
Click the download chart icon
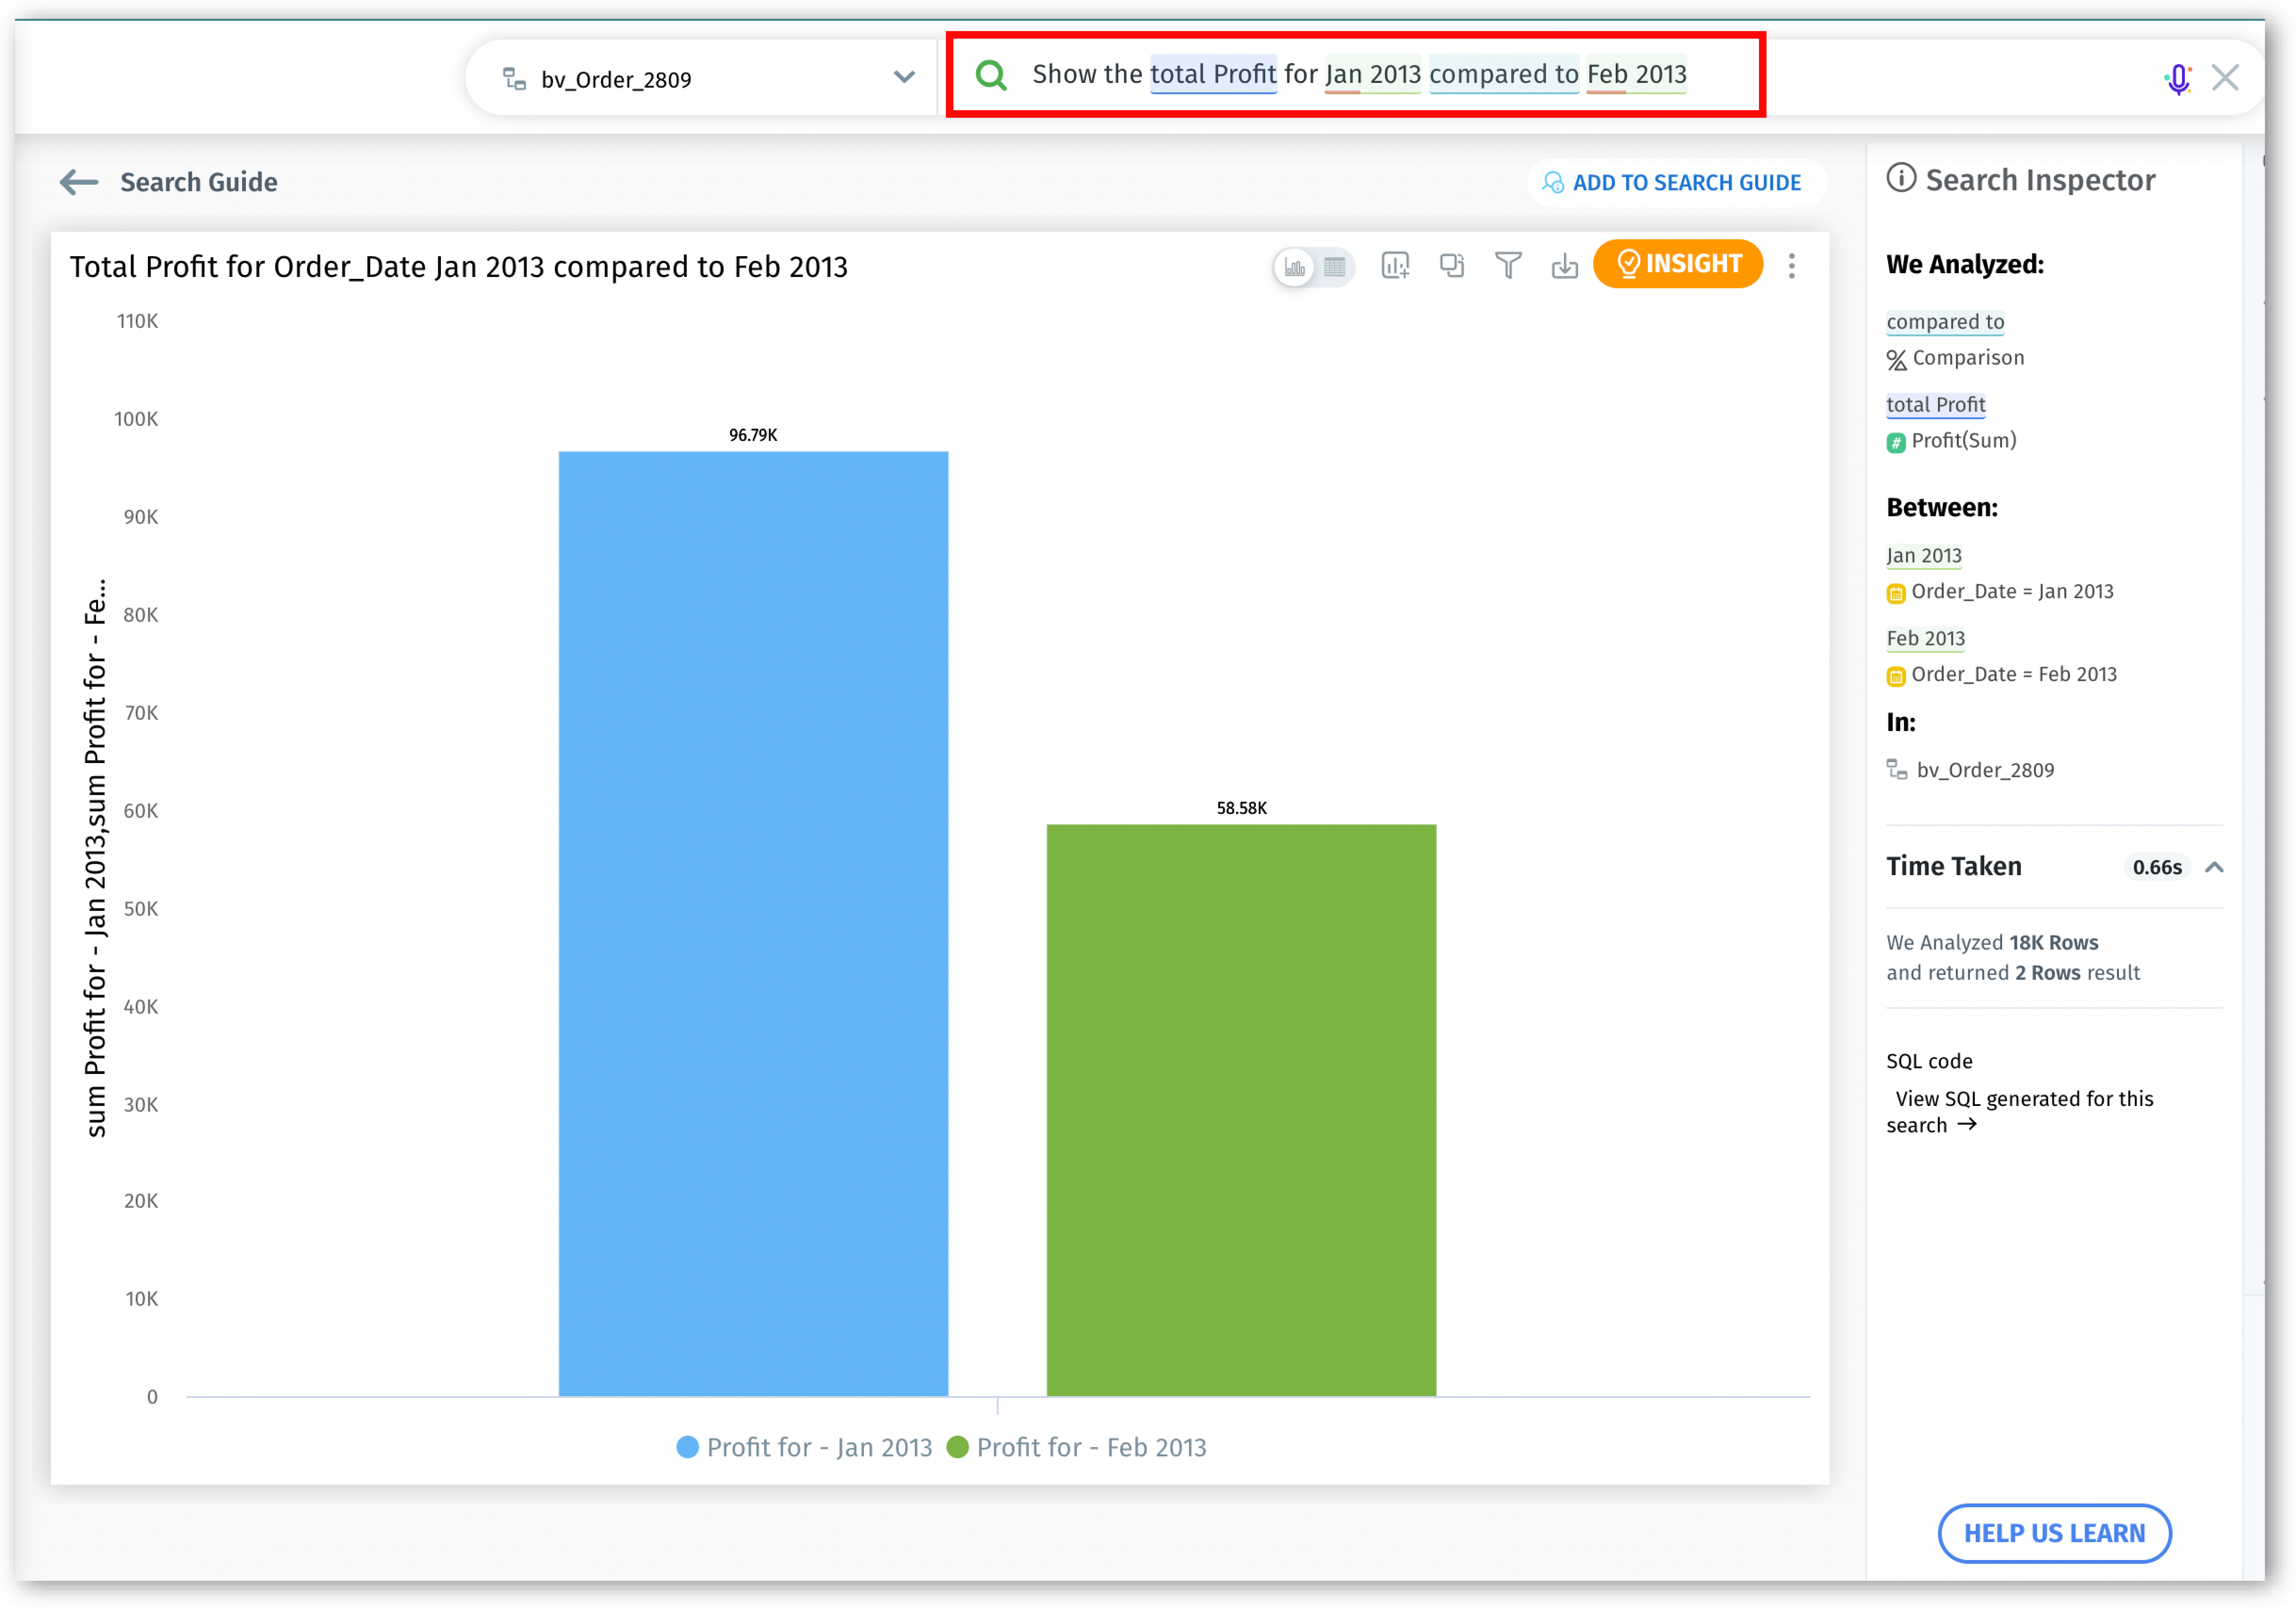(1564, 266)
